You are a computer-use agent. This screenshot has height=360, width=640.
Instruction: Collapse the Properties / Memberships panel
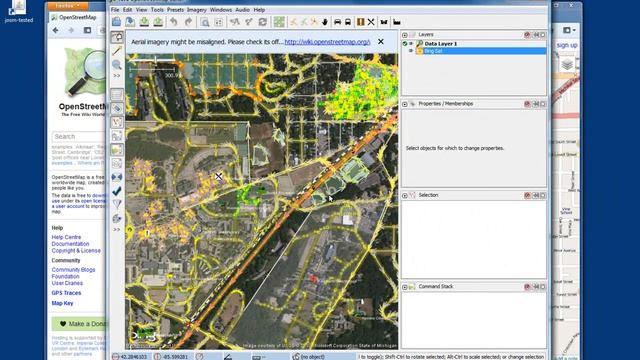click(x=405, y=104)
